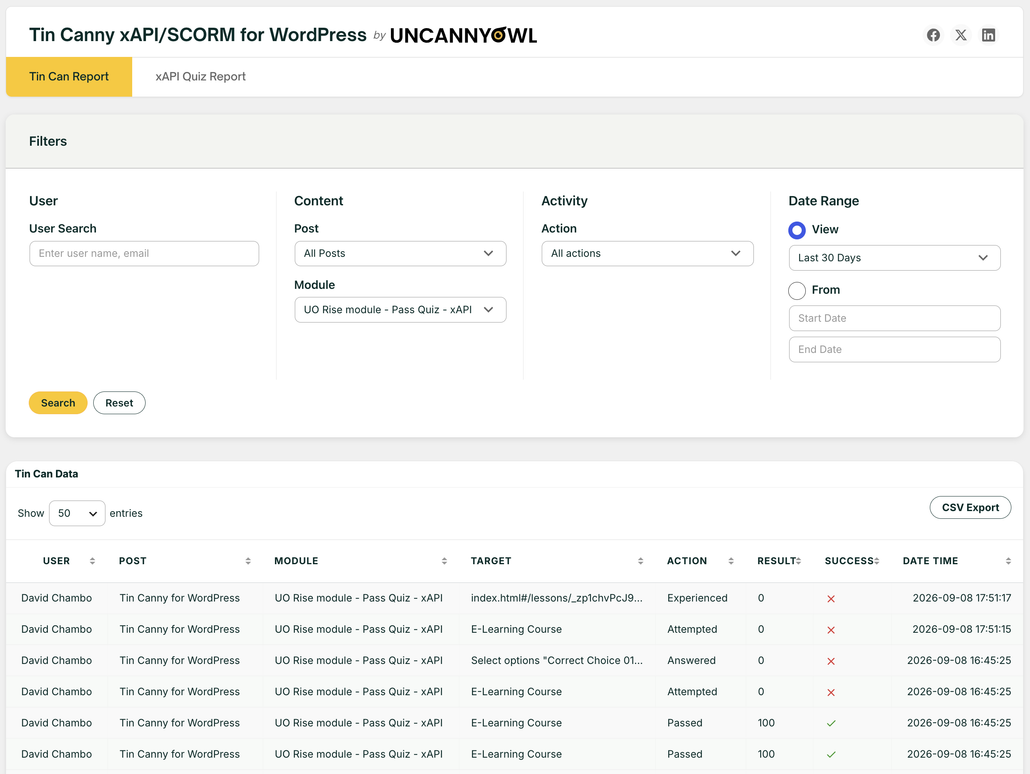Screen dimensions: 1030x774
Task: Click the date 2026-09-08 17:51:15
Action: pos(962,629)
